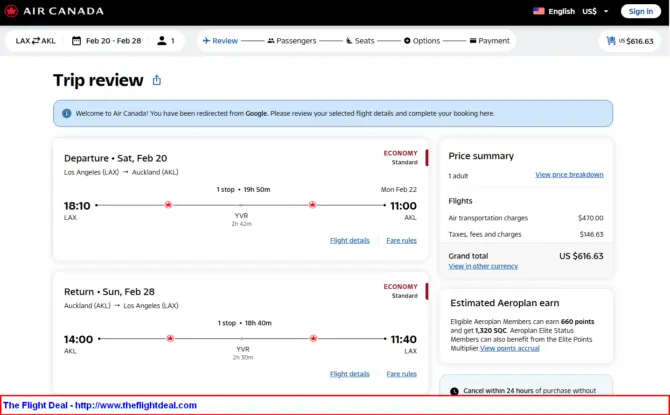
Task: Open the US$ currency dropdown arrow
Action: click(x=606, y=12)
